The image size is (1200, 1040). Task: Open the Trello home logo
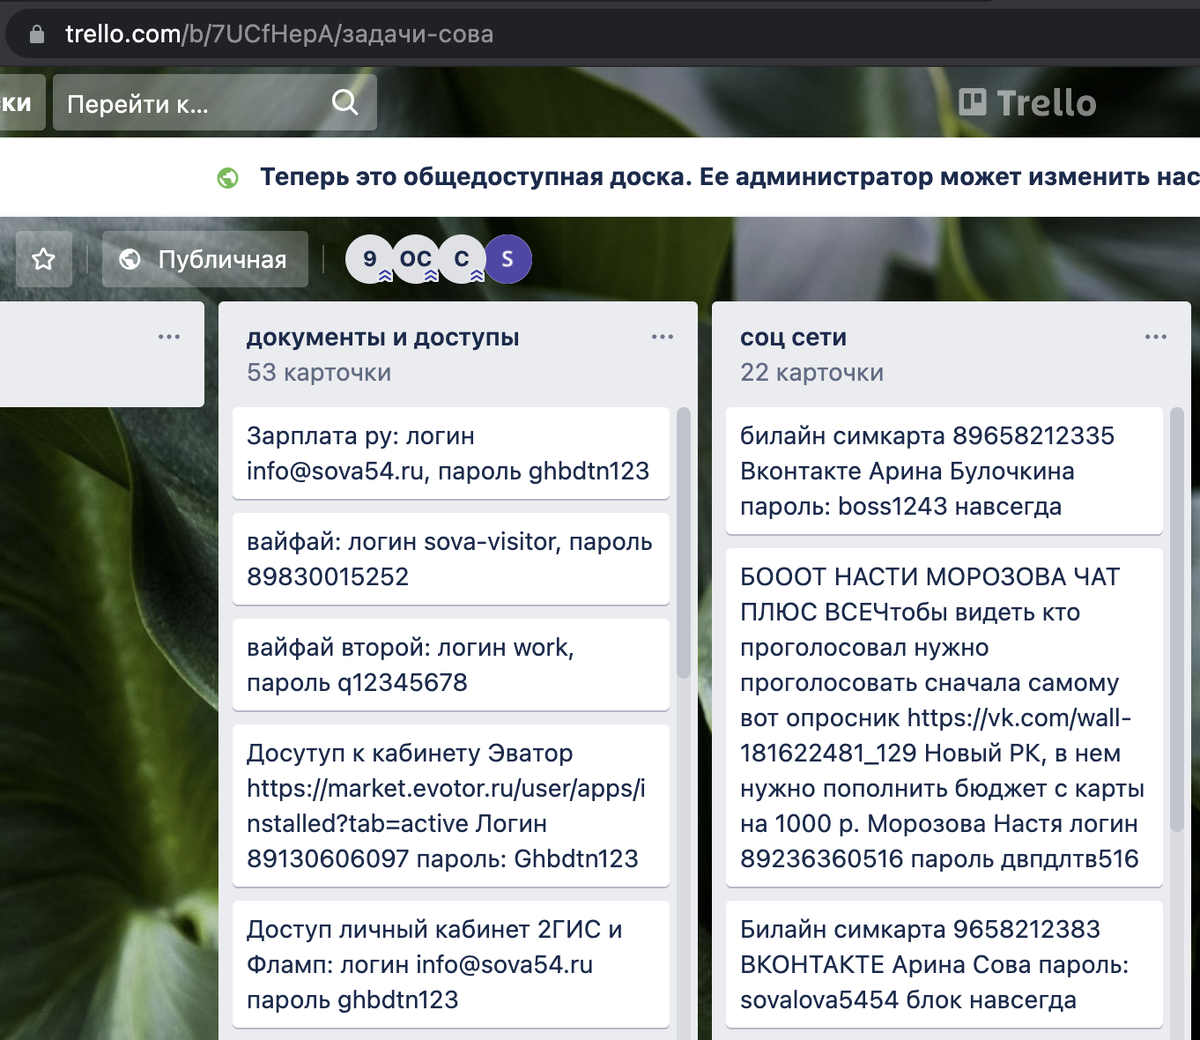point(1027,102)
